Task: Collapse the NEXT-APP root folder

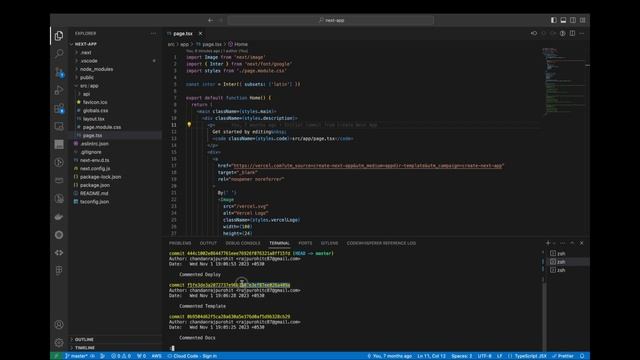Action: (x=86, y=44)
